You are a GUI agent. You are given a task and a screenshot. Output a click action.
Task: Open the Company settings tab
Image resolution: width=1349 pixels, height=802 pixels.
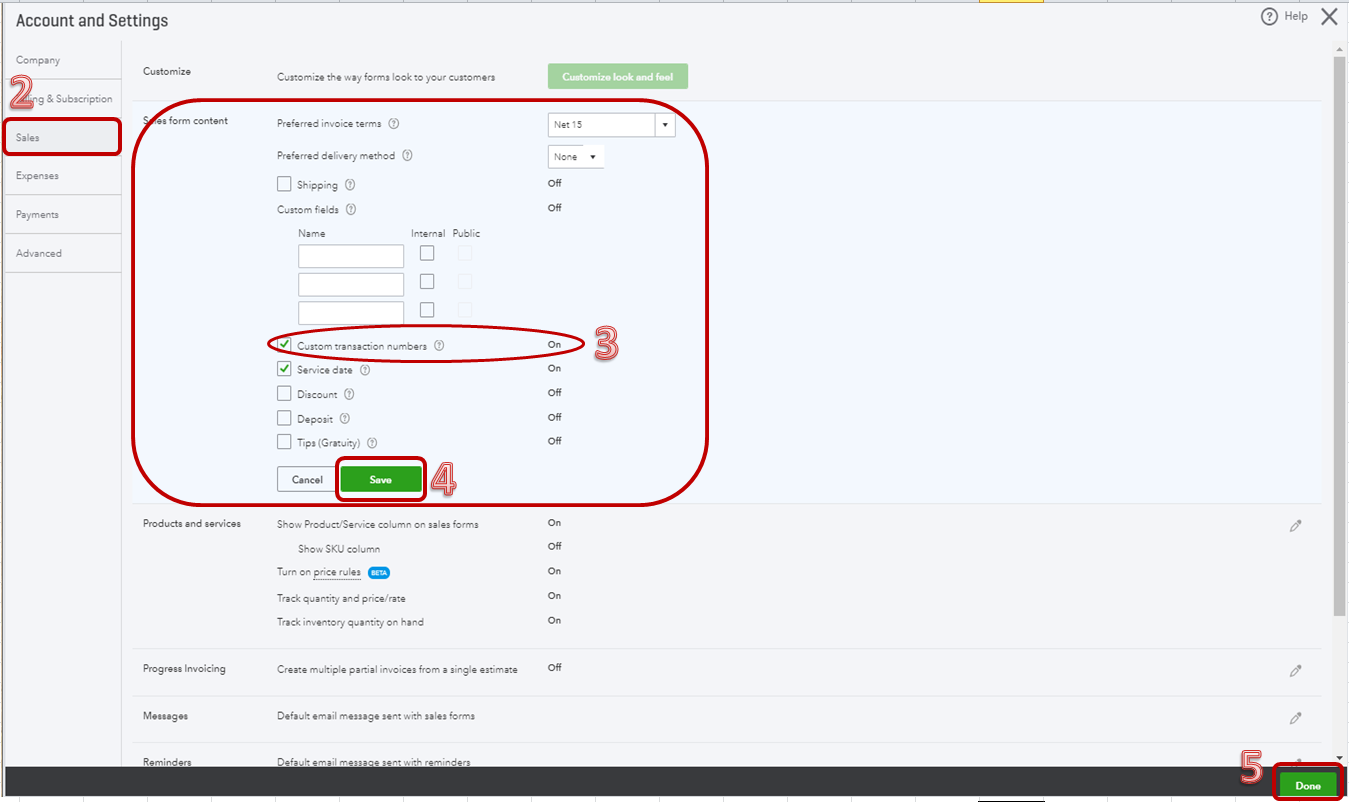pos(38,60)
